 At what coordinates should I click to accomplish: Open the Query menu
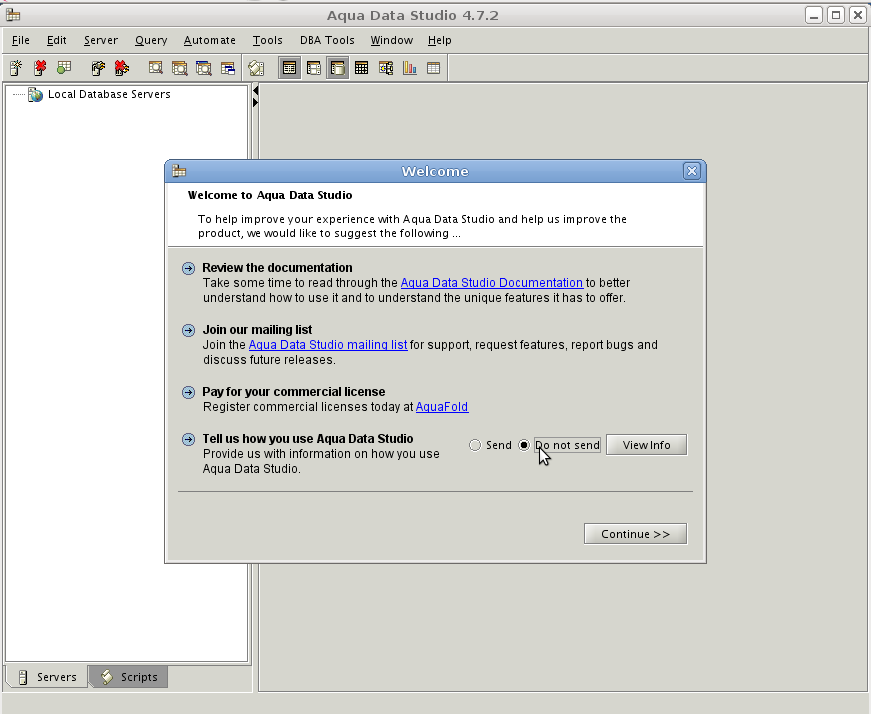(151, 40)
